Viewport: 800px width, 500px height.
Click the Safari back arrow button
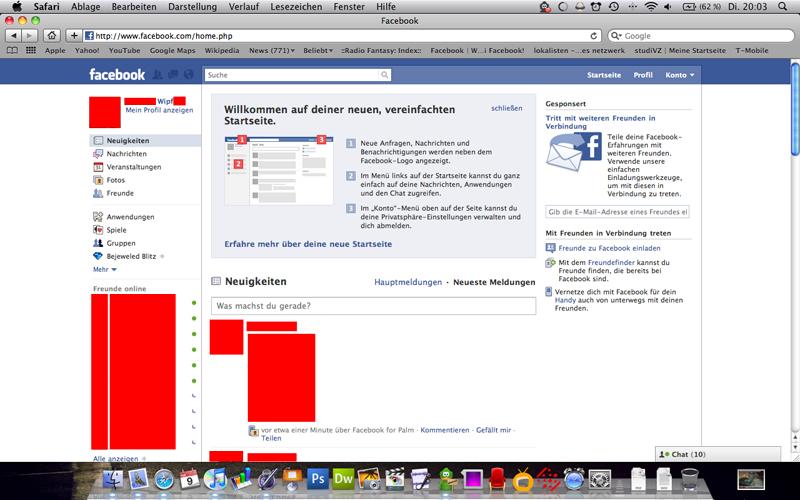[14, 36]
